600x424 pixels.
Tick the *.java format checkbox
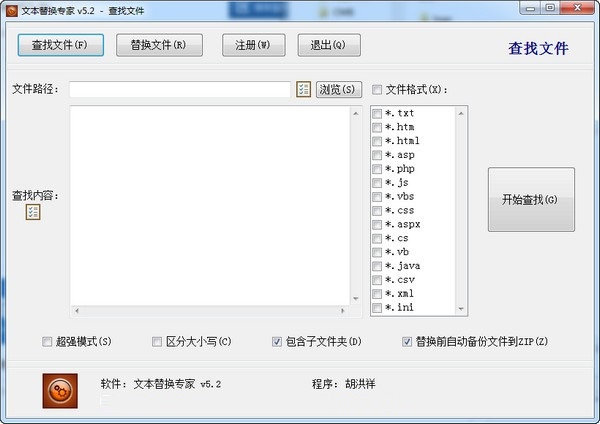click(377, 266)
